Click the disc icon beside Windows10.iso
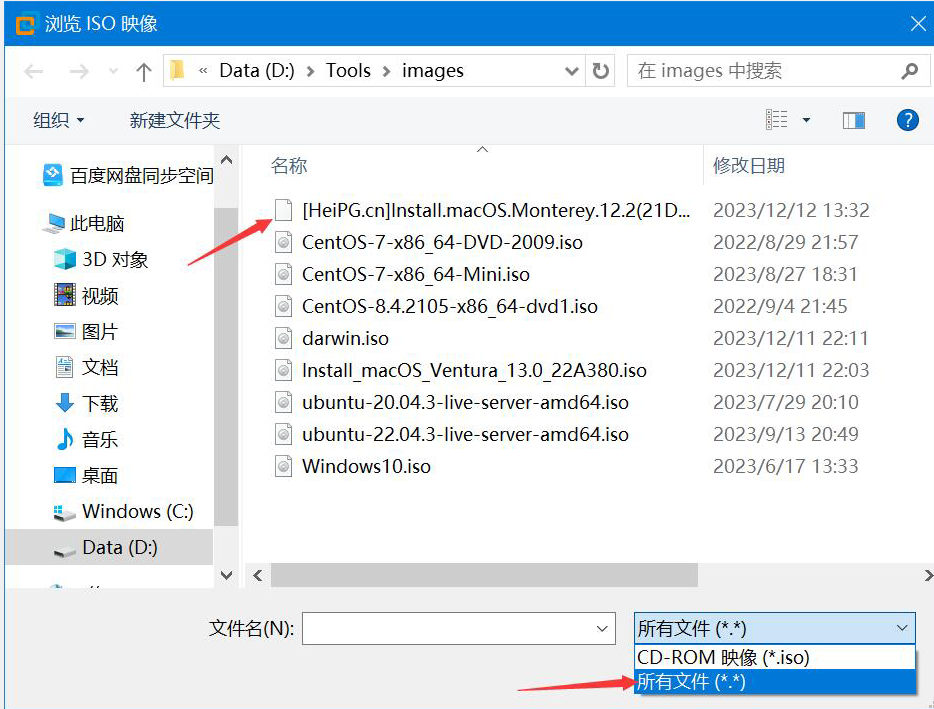Screen dimensions: 934x709 coord(284,467)
